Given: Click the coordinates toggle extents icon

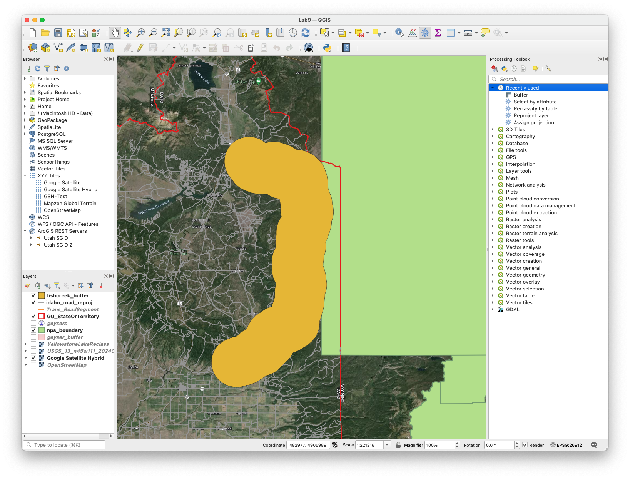Looking at the screenshot, I should point(334,445).
